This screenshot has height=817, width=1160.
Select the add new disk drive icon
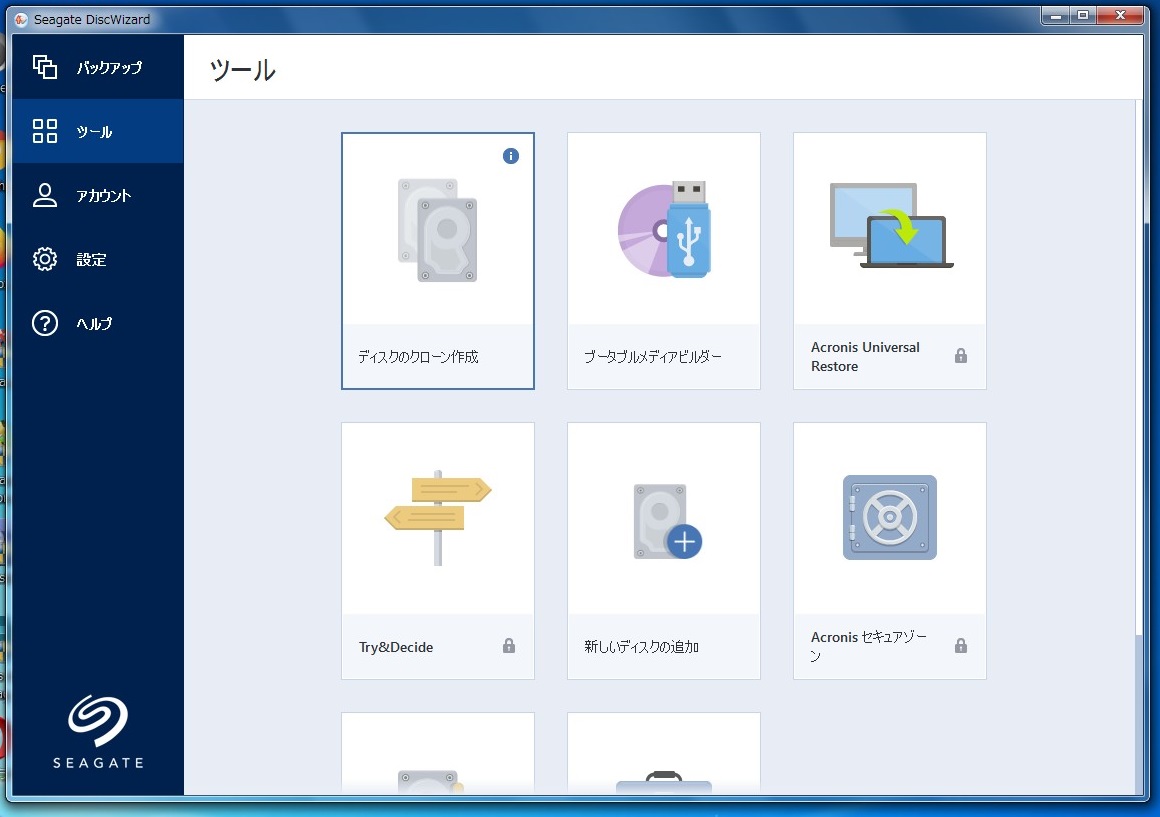[667, 521]
